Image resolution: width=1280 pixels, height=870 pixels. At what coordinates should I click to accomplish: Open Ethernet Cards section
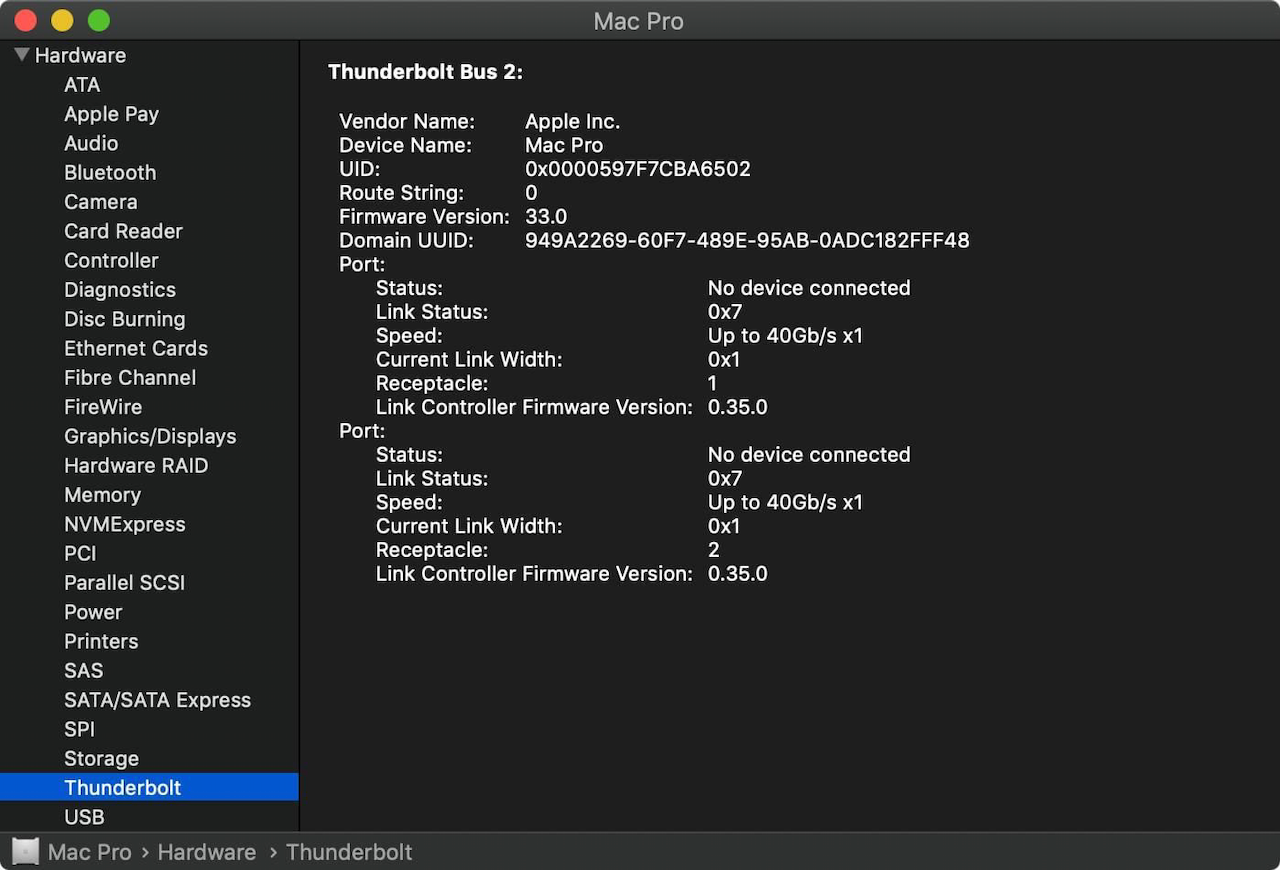136,348
